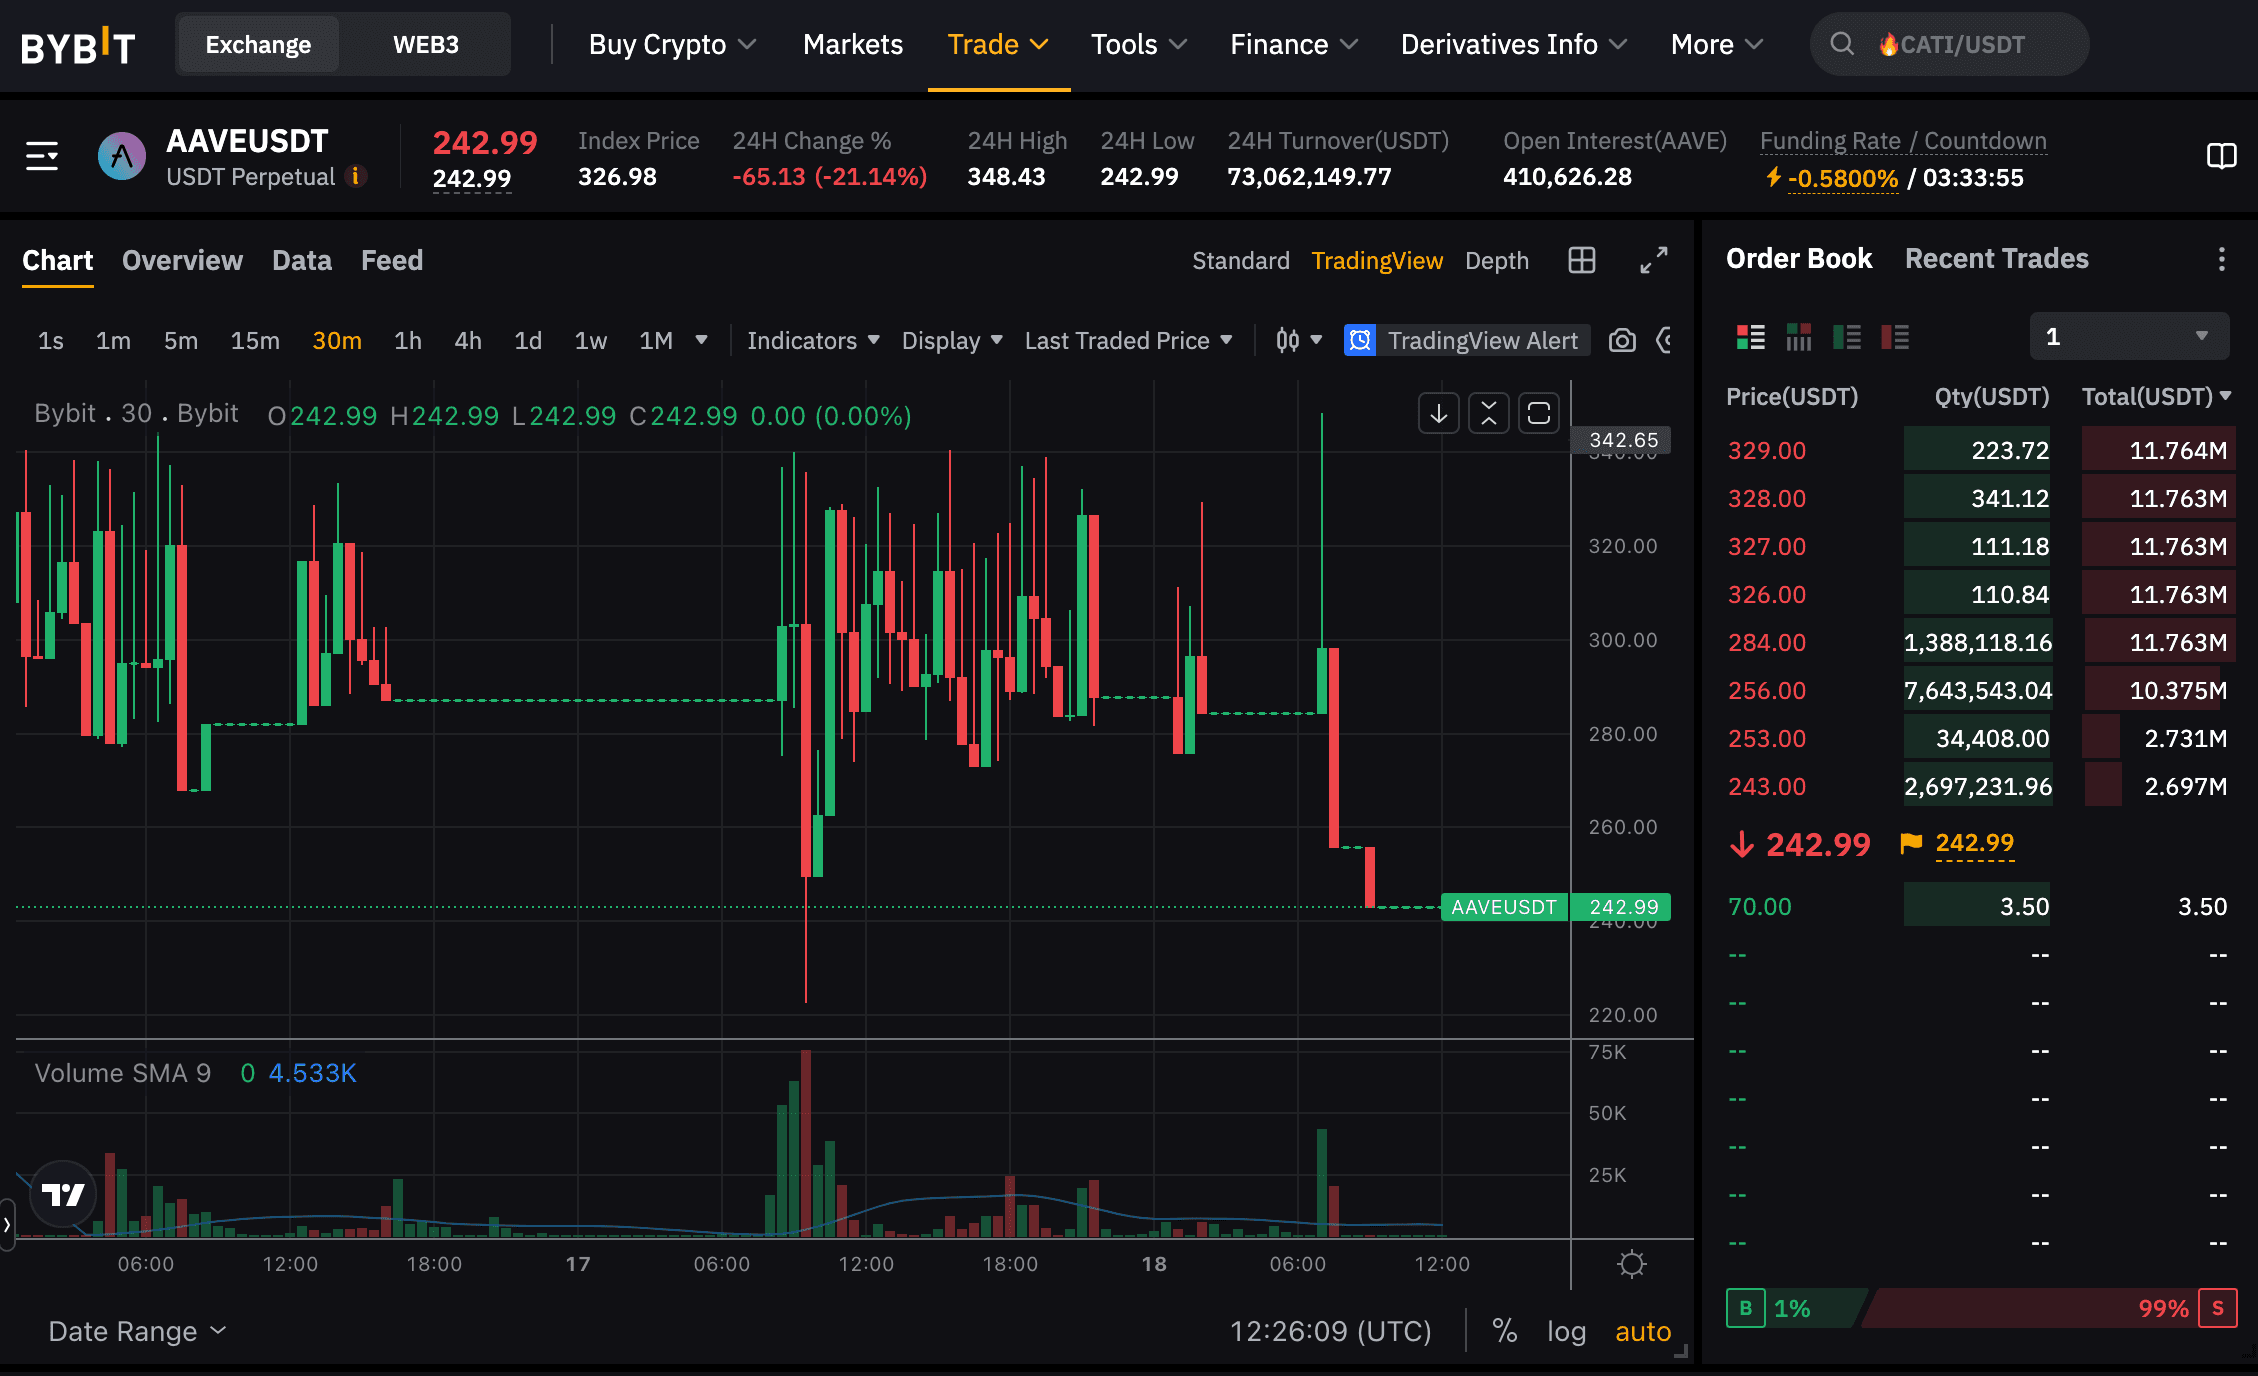Viewport: 2258px width, 1376px height.
Task: Toggle percentage scale on chart
Action: pyautogui.click(x=1505, y=1331)
